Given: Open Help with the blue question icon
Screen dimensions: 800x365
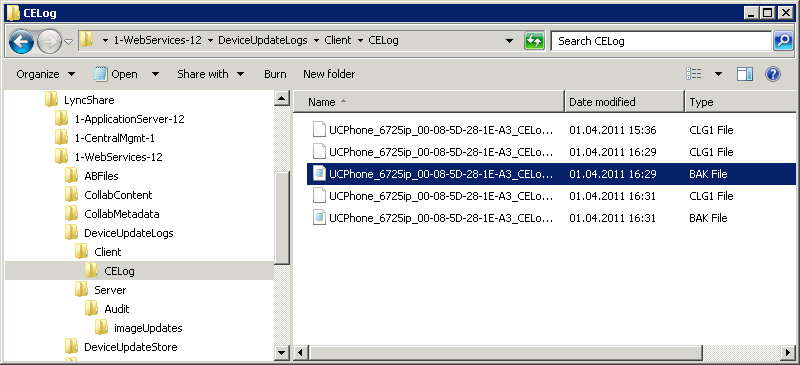Looking at the screenshot, I should [772, 75].
